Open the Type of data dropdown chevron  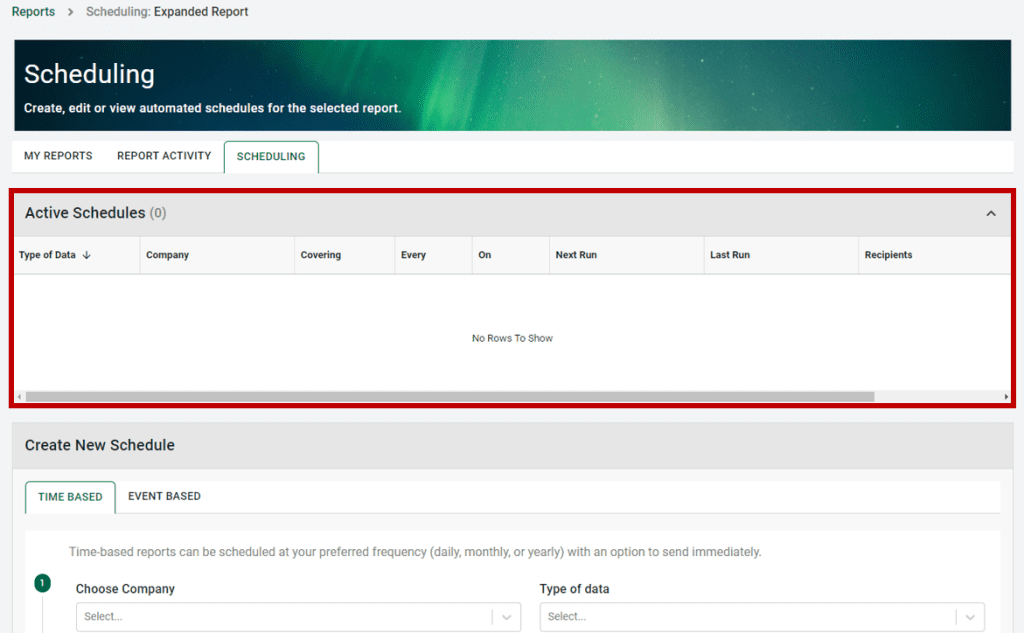click(x=967, y=616)
